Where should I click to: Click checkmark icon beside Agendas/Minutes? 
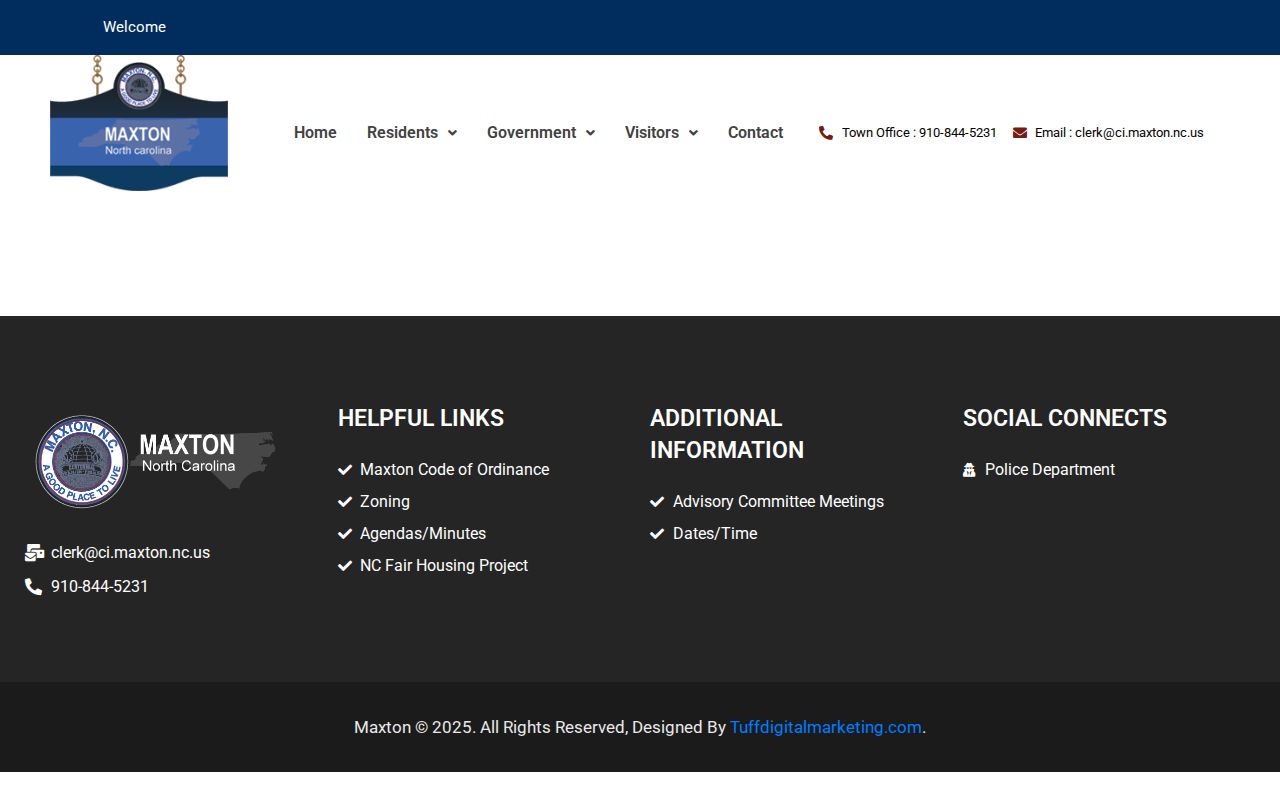[x=345, y=534]
